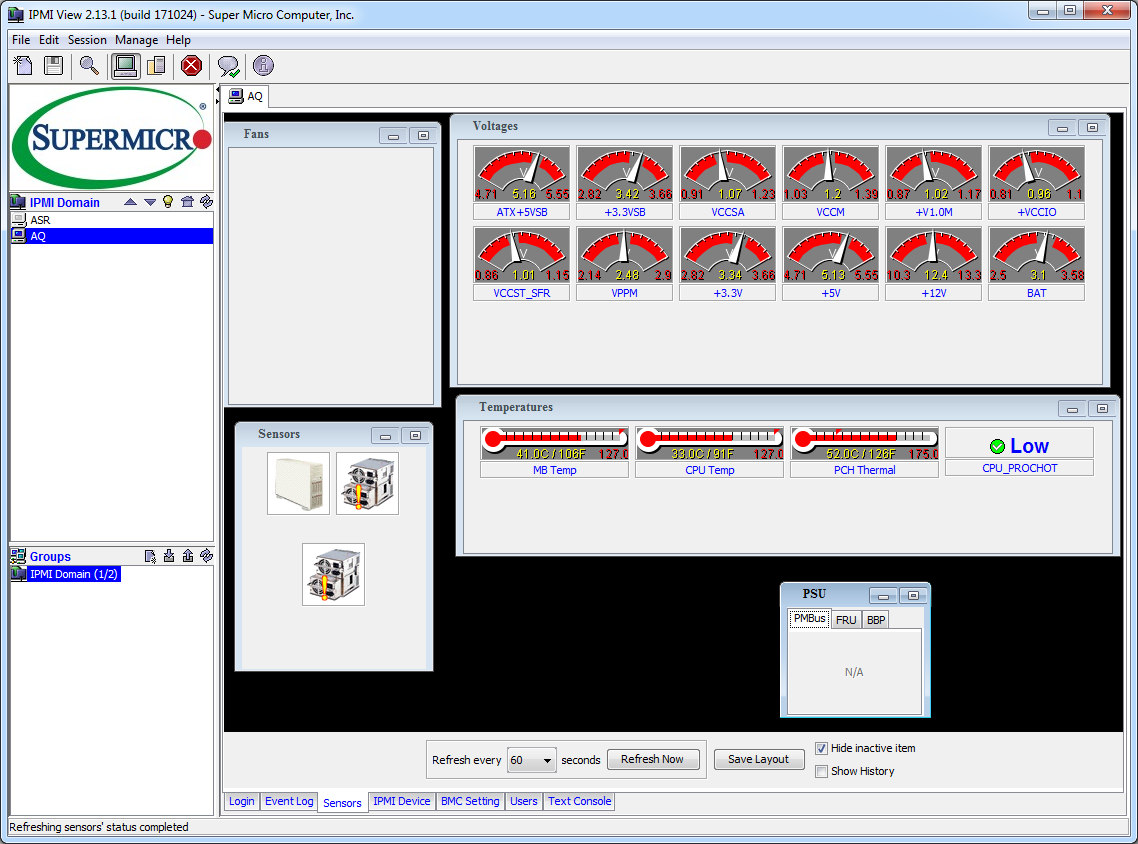The image size is (1138, 844).
Task: Click the new group icon in Groups header
Action: (x=150, y=556)
